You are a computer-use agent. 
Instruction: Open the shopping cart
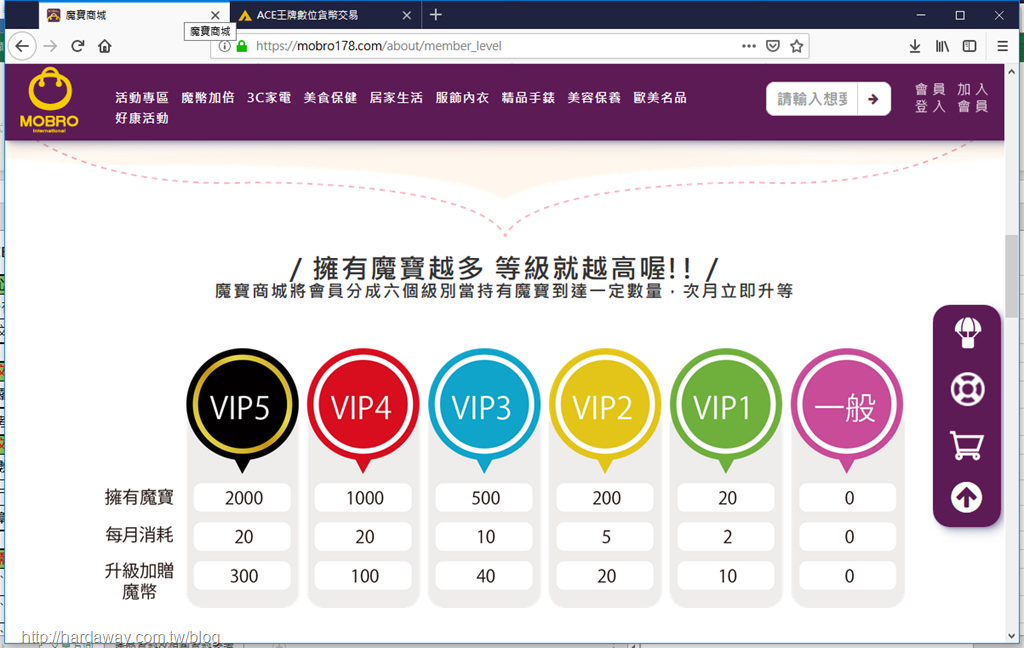pyautogui.click(x=967, y=446)
